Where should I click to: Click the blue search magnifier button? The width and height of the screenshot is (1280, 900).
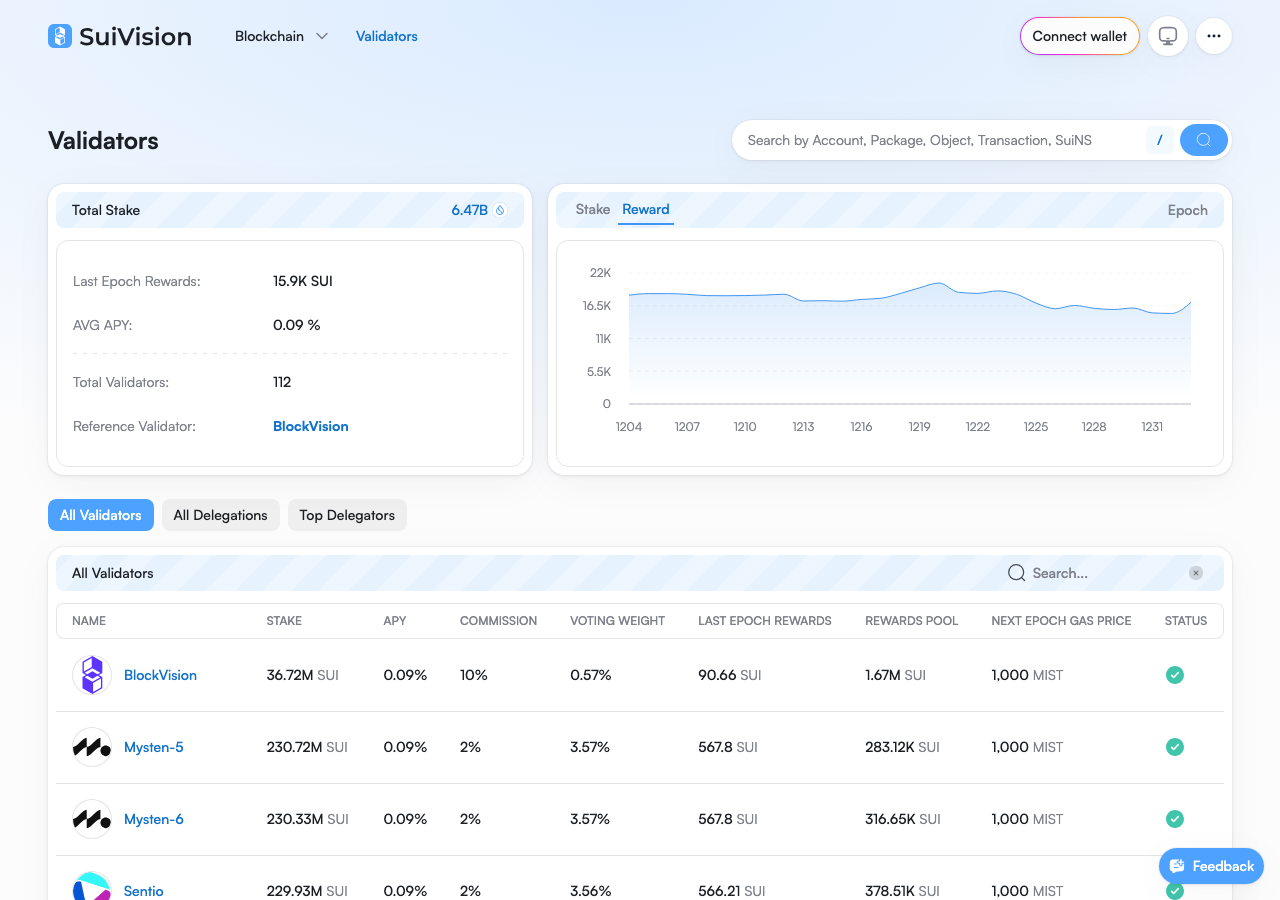[1204, 140]
